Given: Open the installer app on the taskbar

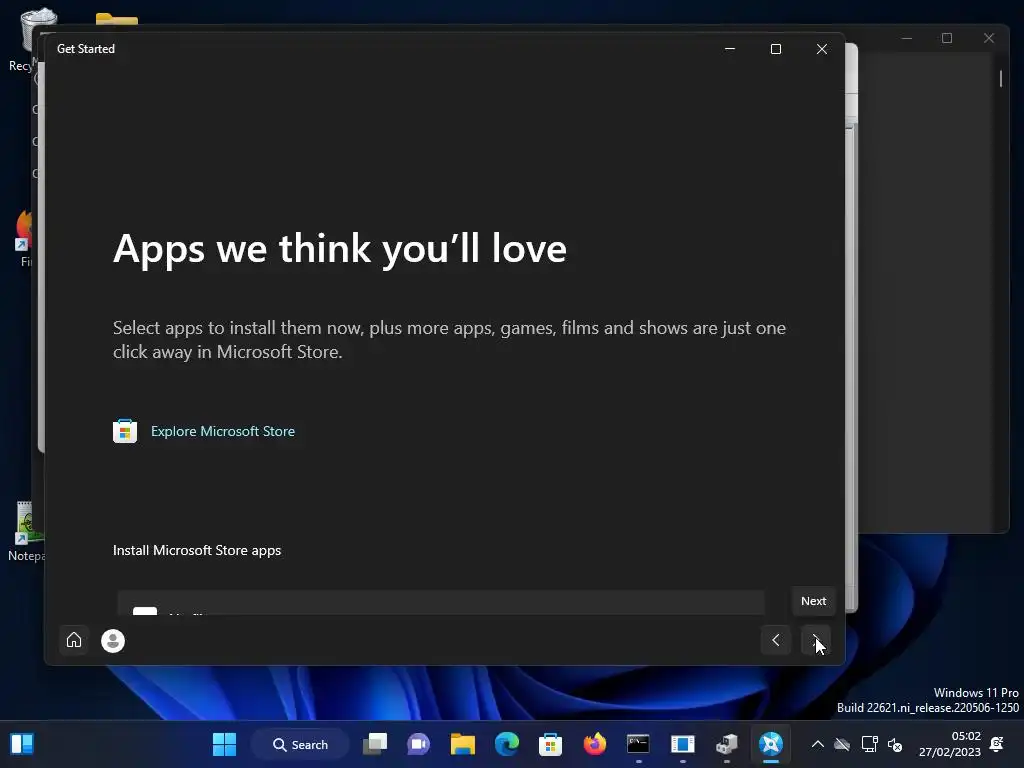Looking at the screenshot, I should pyautogui.click(x=727, y=744).
